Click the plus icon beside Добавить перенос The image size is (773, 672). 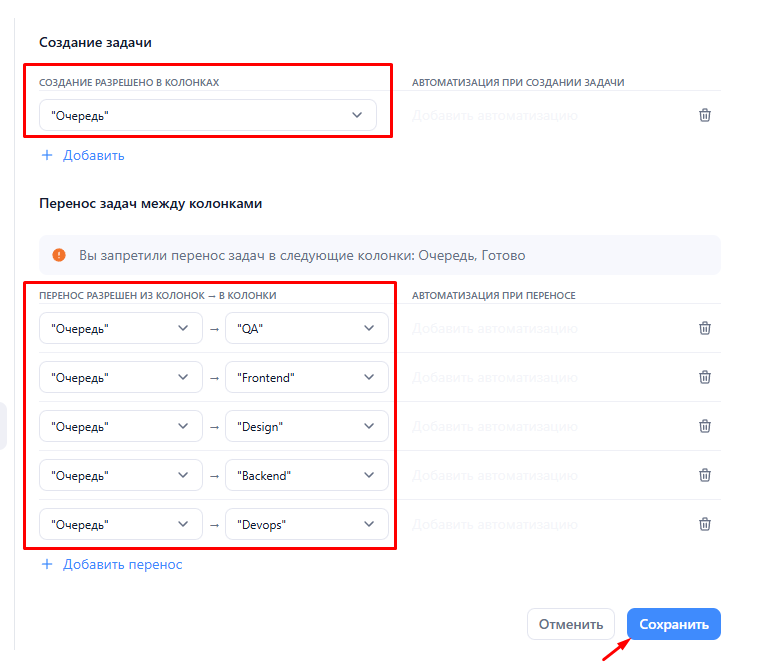pyautogui.click(x=47, y=564)
